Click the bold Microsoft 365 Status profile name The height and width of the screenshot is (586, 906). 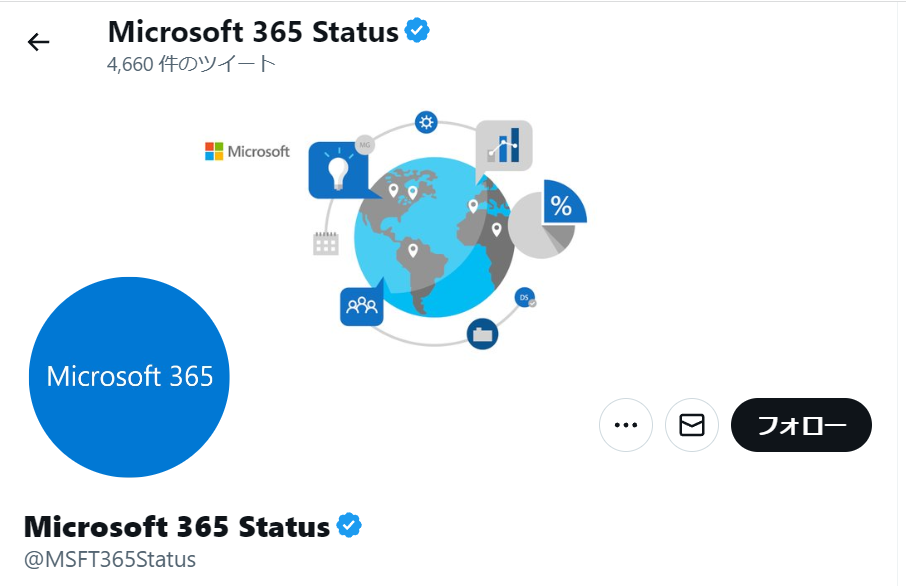pyautogui.click(x=177, y=526)
